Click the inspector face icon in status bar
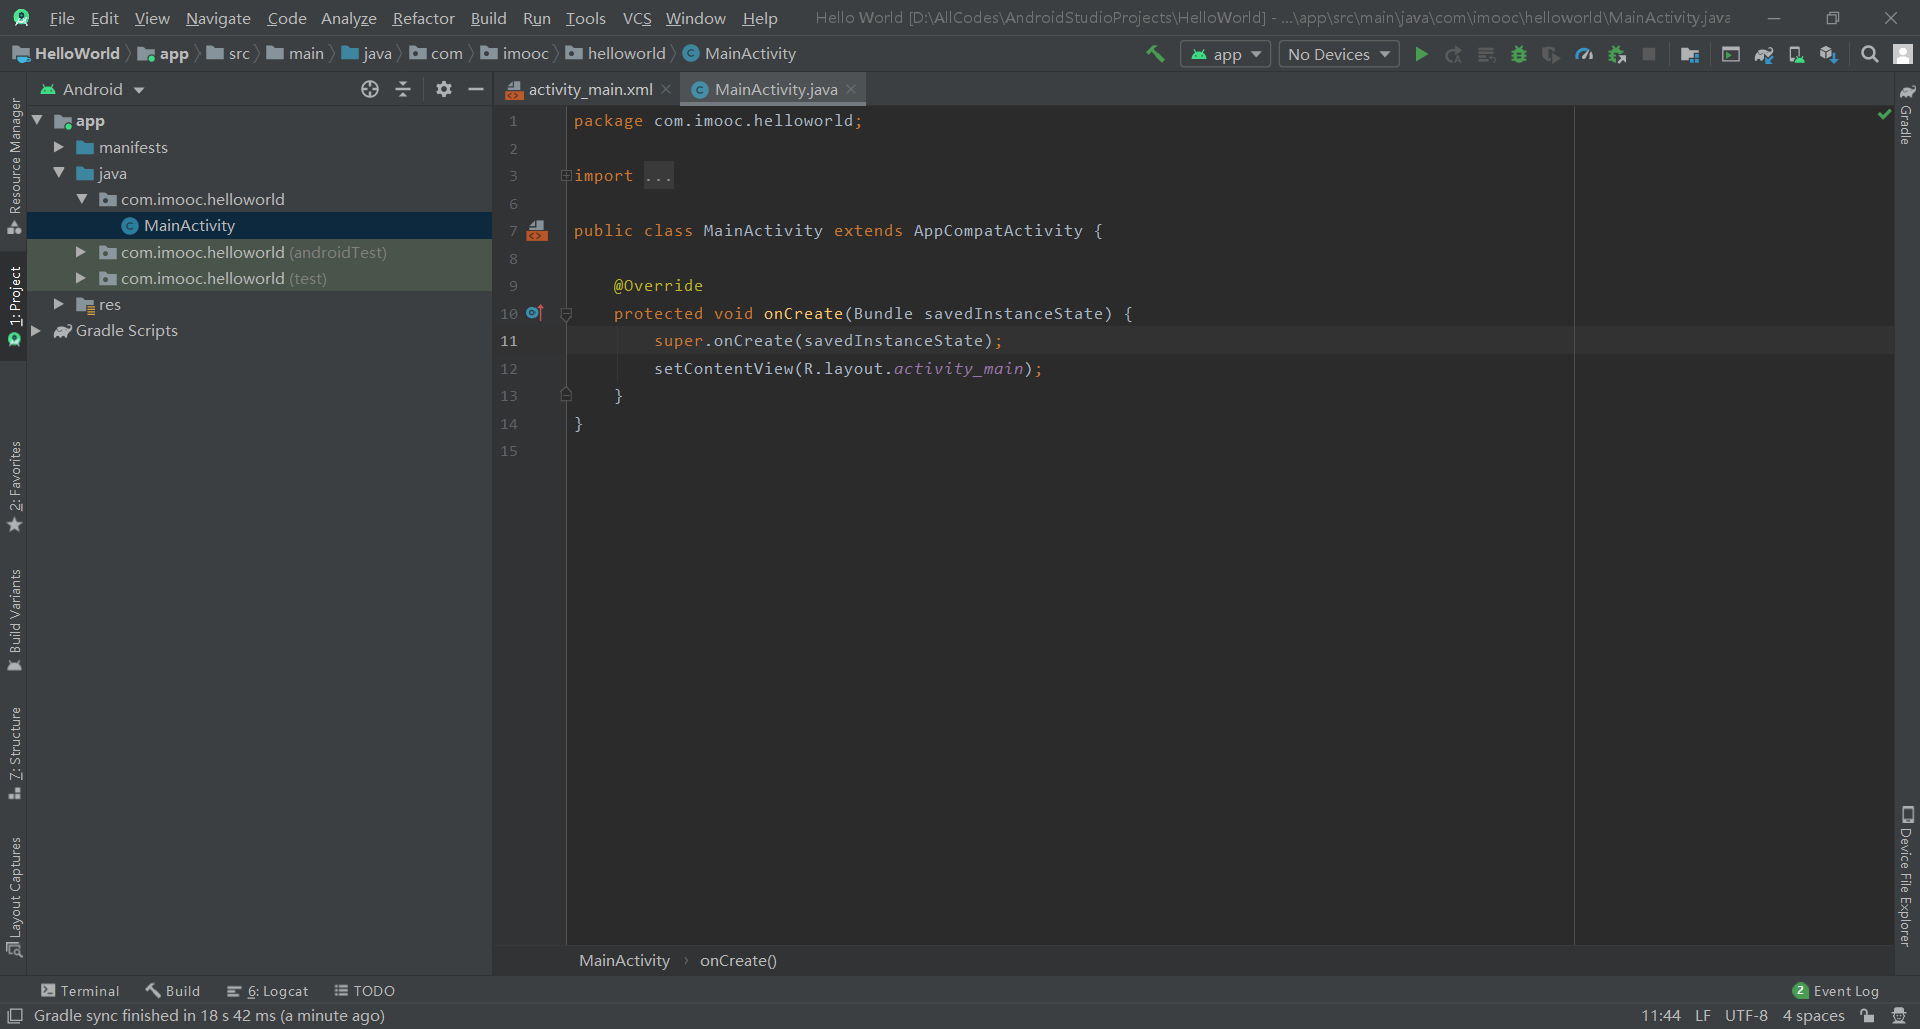Viewport: 1920px width, 1029px height. point(1899,1016)
